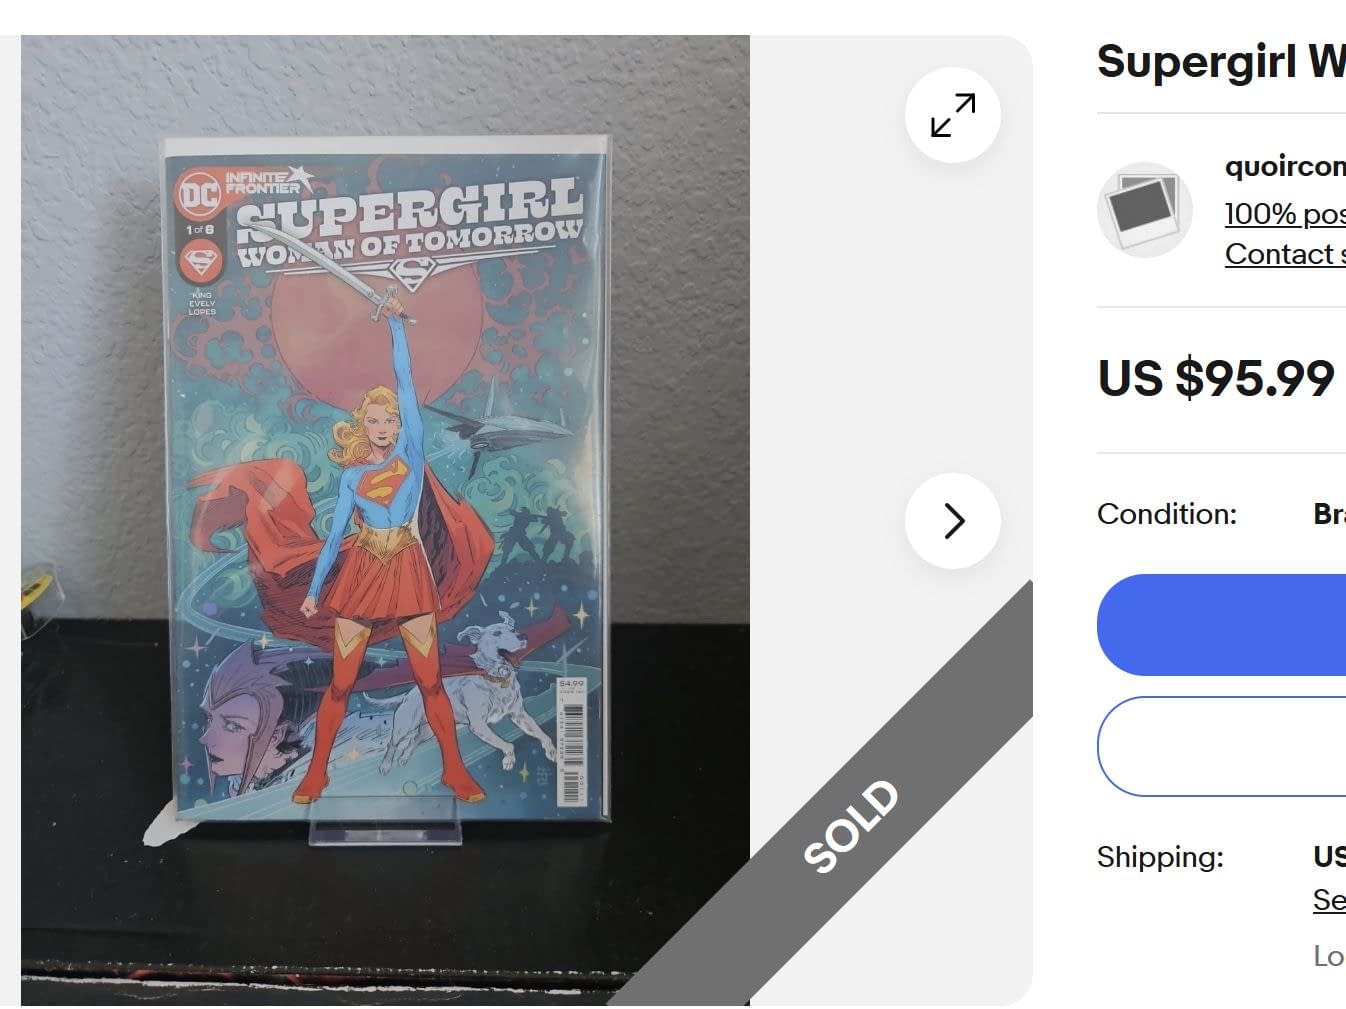Click the Condition label
The image size is (1346, 1009).
[1166, 514]
